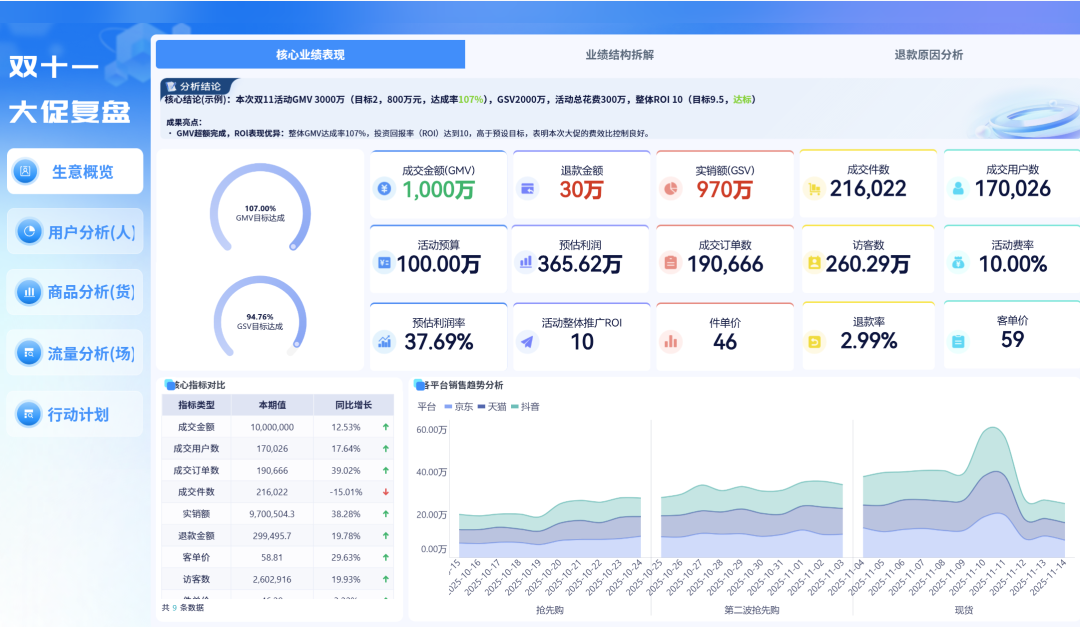The width and height of the screenshot is (1080, 627).
Task: Click the 成交金额(GMV) yen icon
Action: tap(385, 188)
